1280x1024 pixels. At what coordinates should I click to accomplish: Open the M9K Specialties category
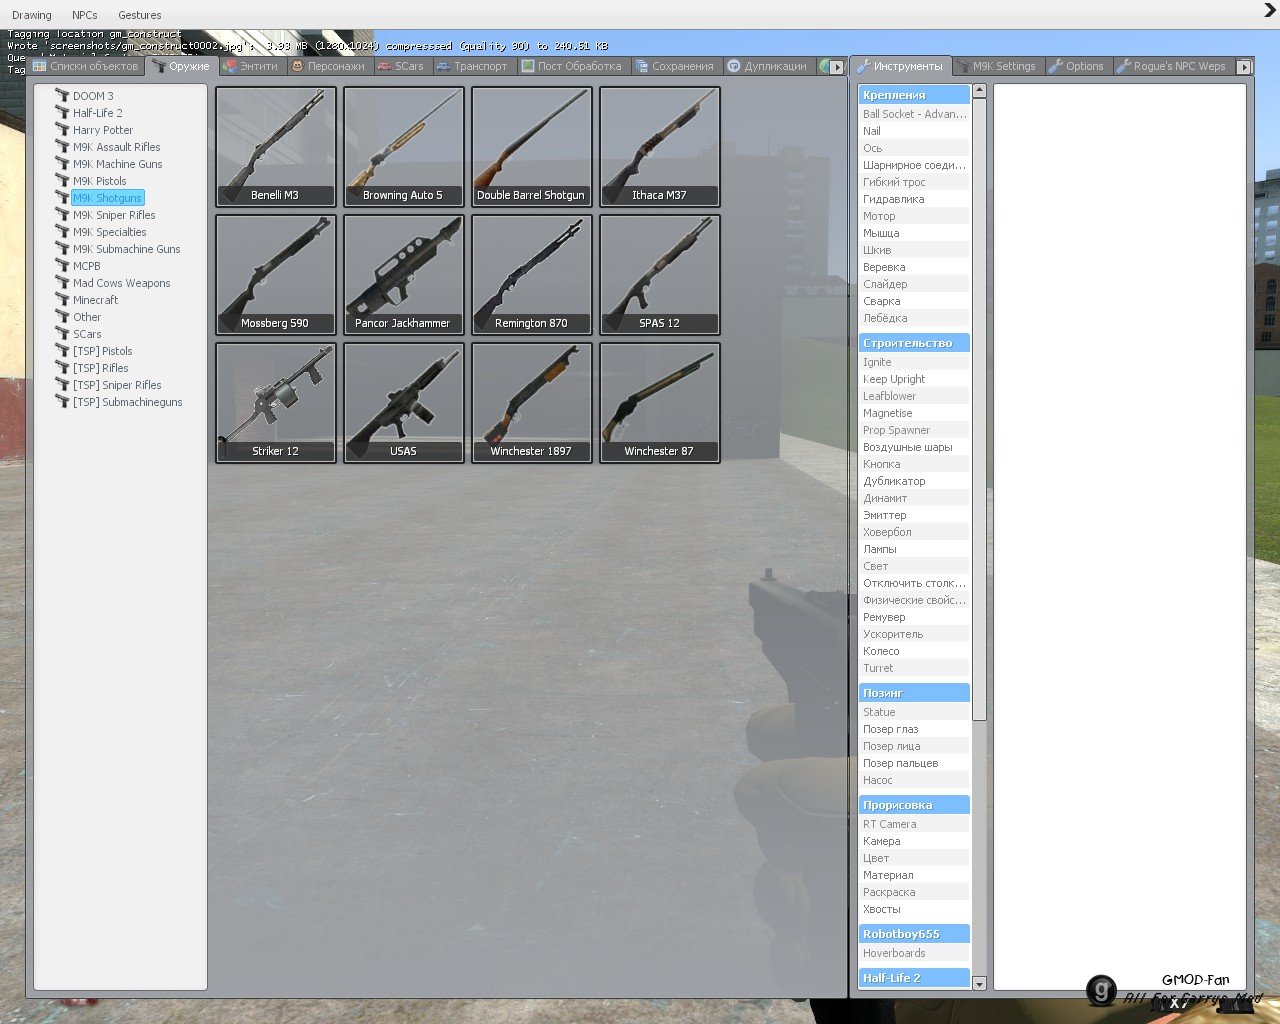(109, 232)
